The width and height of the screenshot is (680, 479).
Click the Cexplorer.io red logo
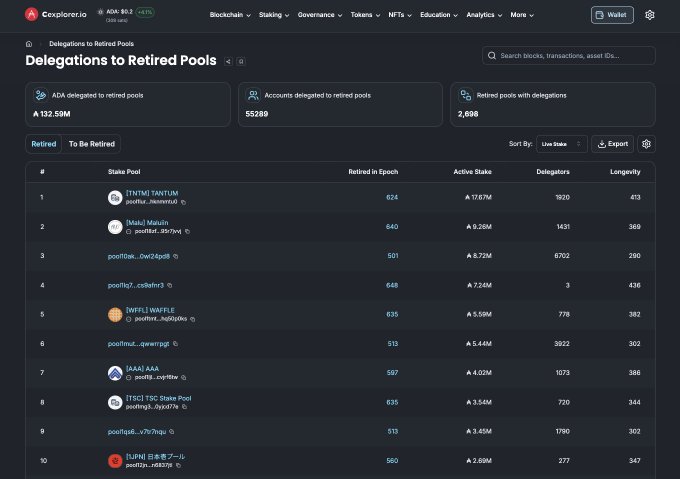tap(31, 14)
